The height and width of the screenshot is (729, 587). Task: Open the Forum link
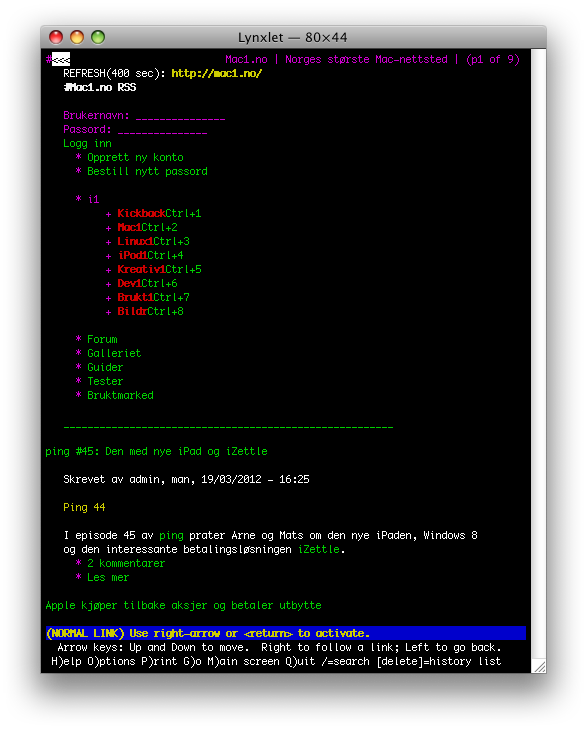pos(102,339)
